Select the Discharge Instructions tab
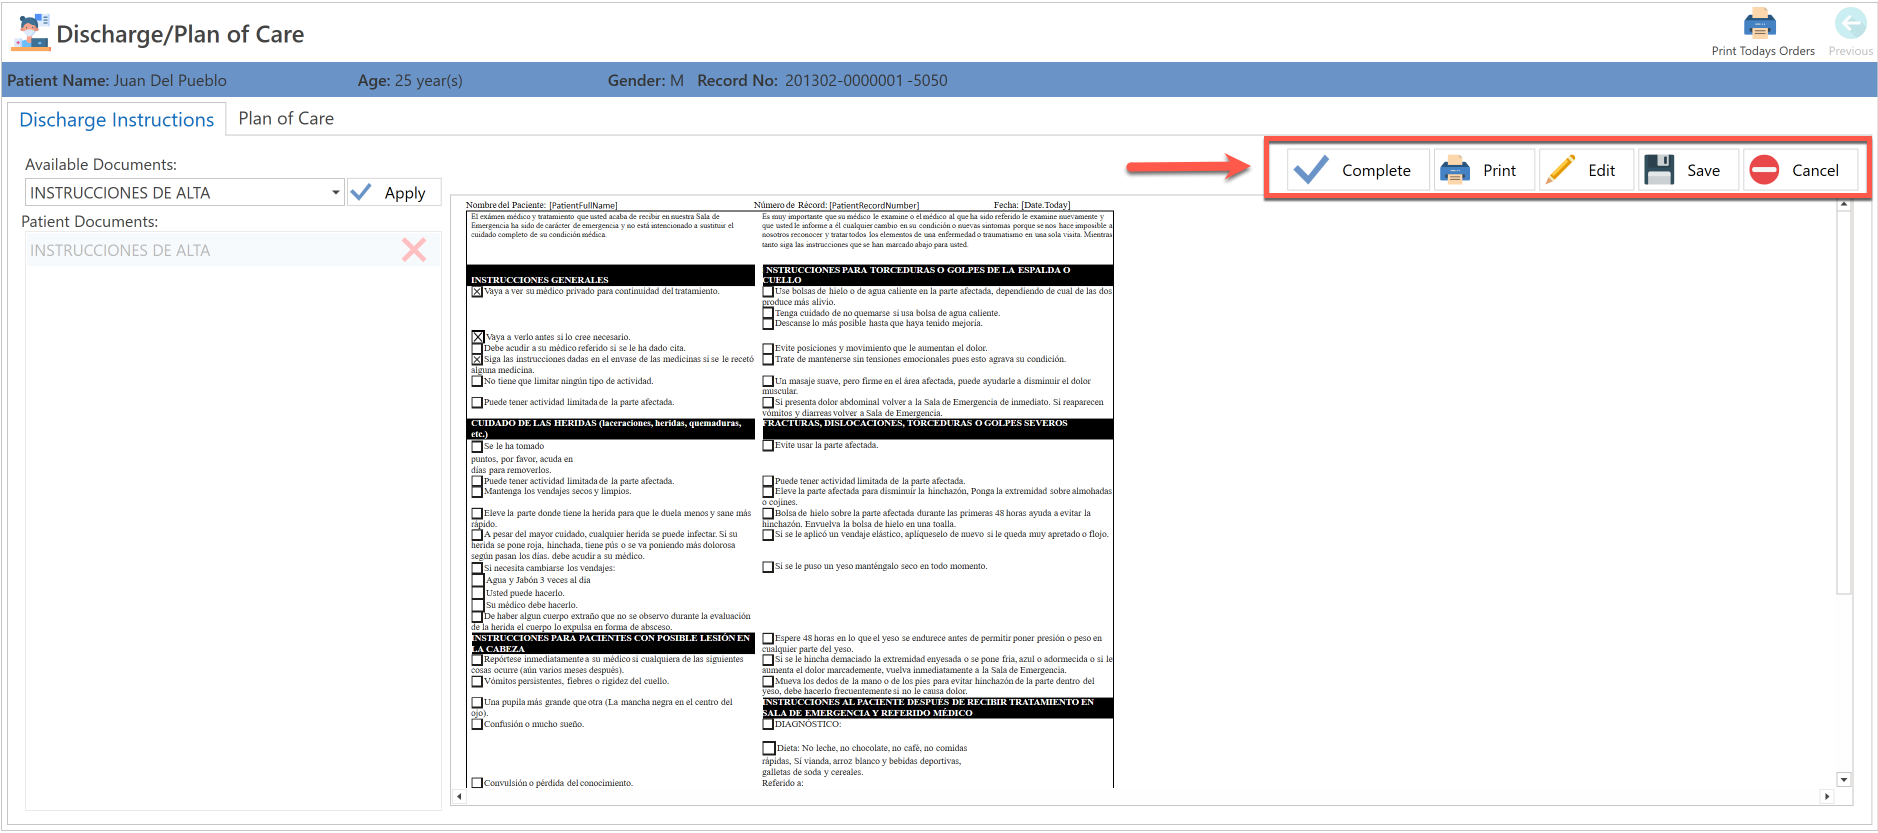The image size is (1878, 833). 116,119
